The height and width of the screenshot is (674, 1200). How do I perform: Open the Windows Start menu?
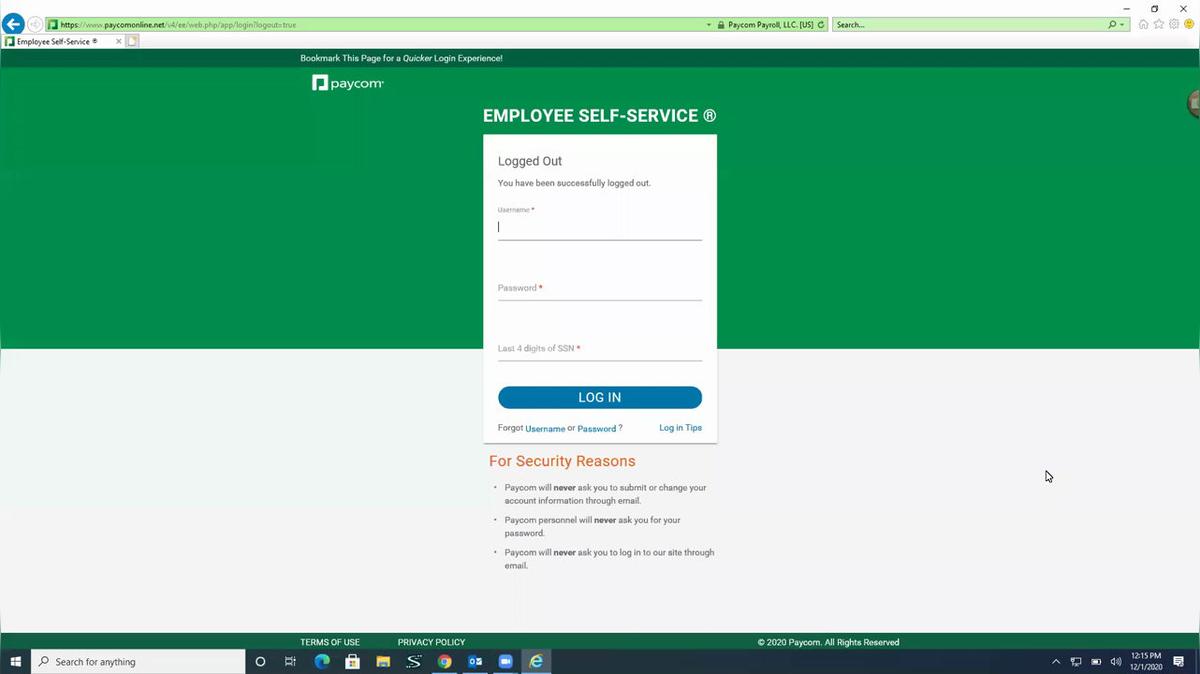click(16, 661)
